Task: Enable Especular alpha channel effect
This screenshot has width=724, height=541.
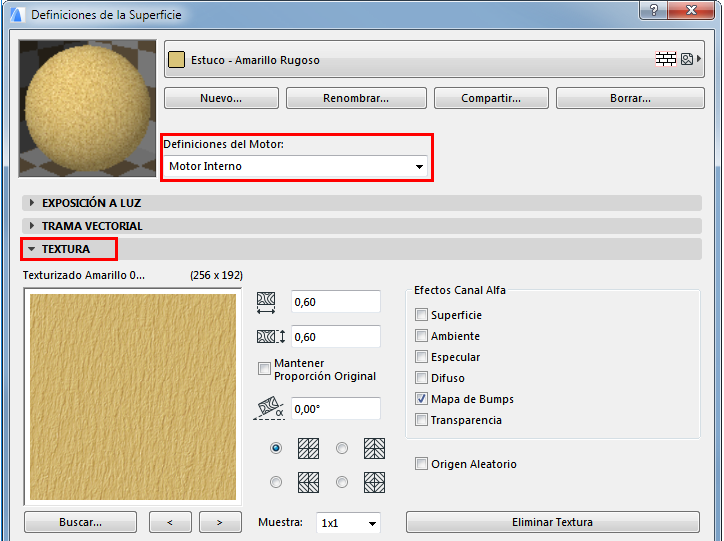Action: click(421, 357)
